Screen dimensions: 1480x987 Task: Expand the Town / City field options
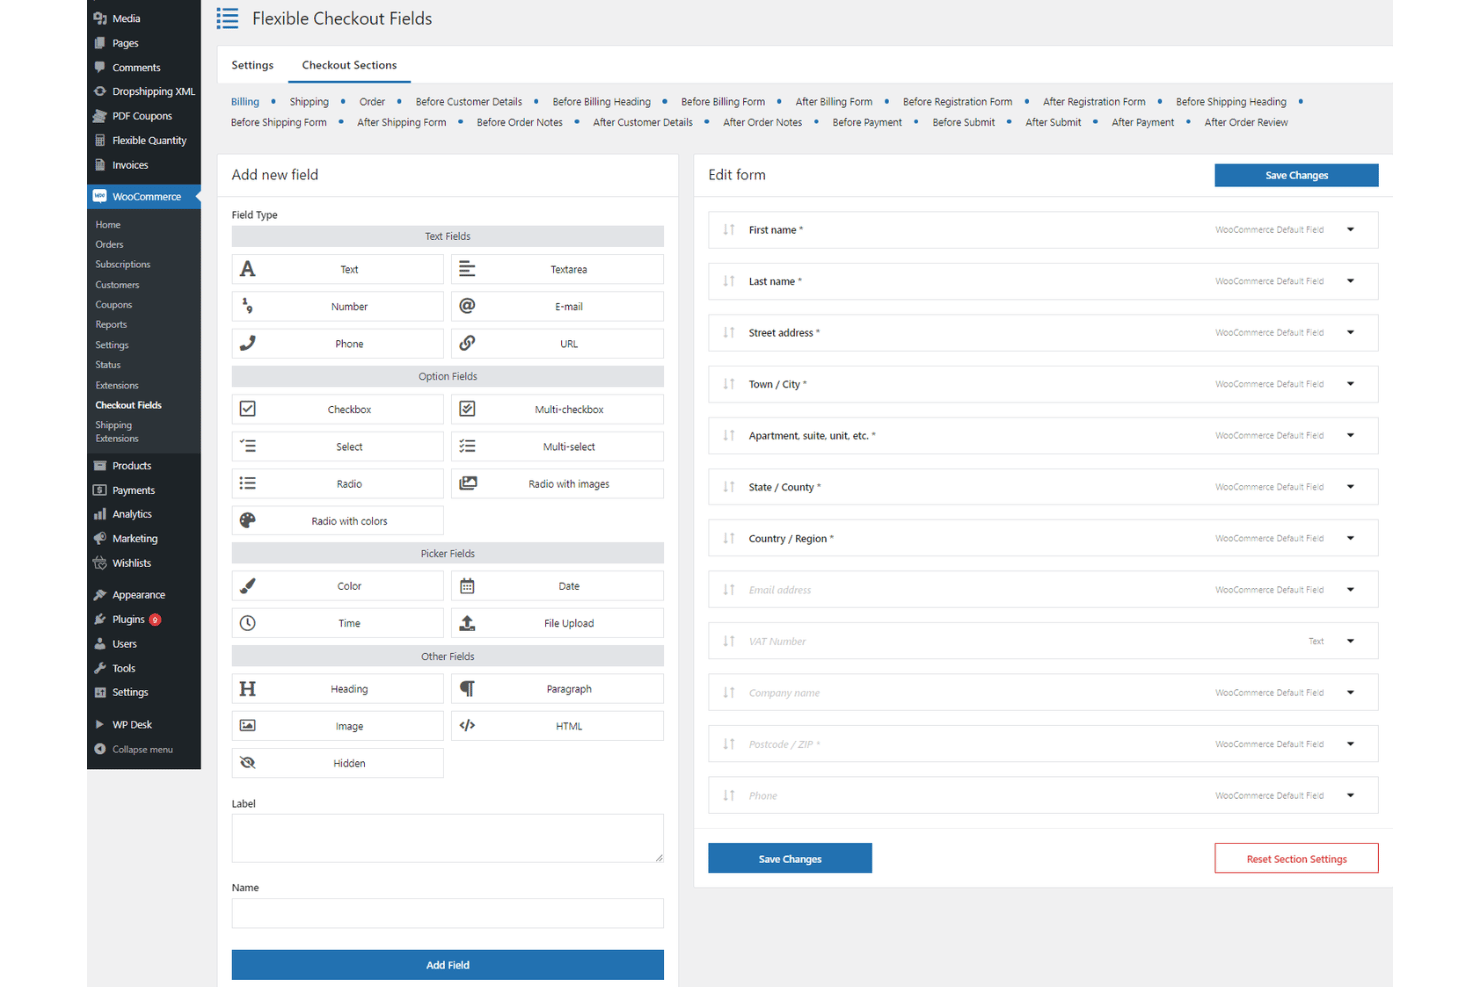(1350, 384)
